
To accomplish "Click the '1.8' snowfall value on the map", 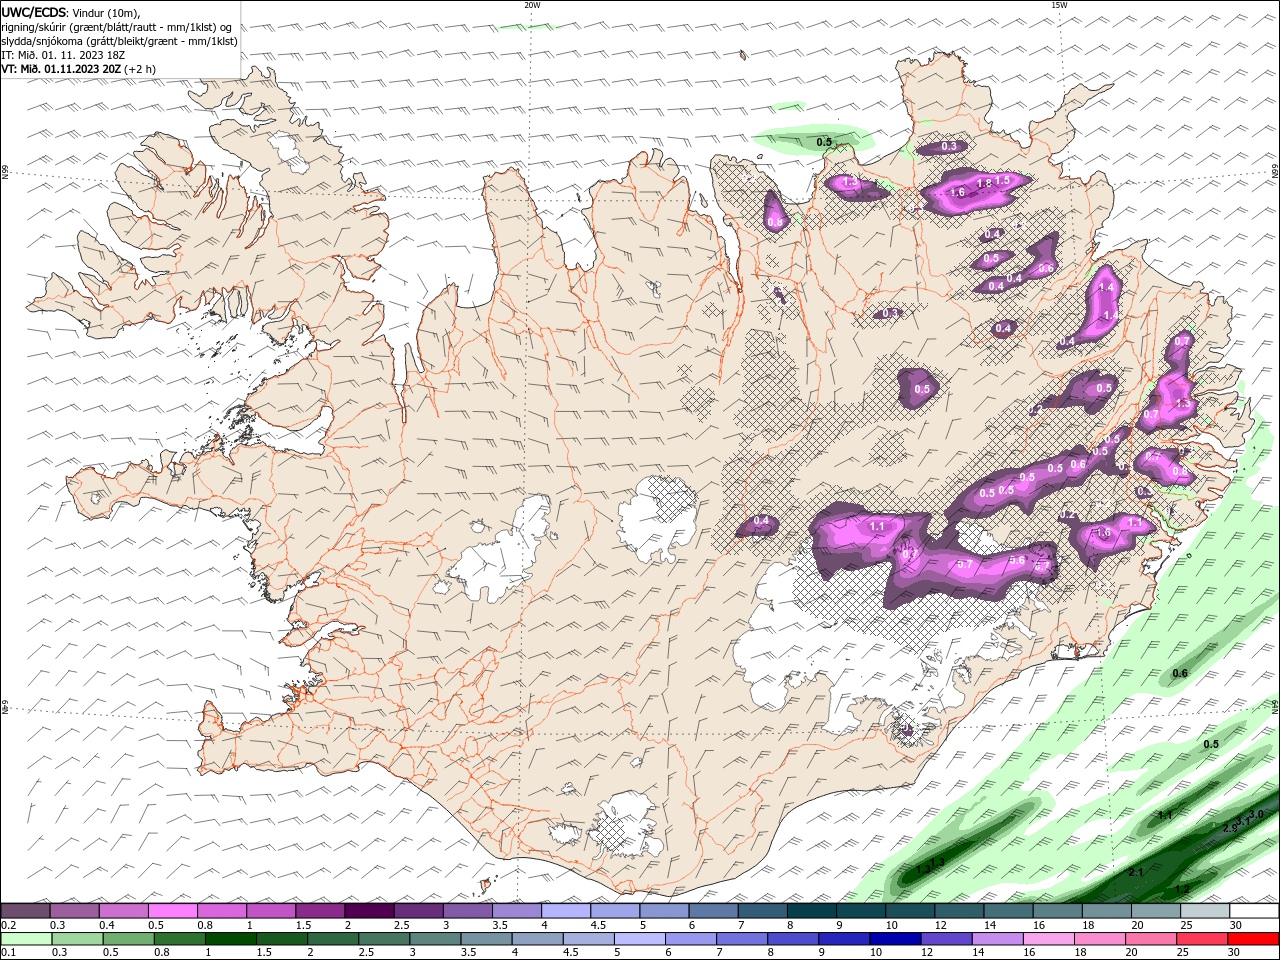I will click(x=984, y=183).
